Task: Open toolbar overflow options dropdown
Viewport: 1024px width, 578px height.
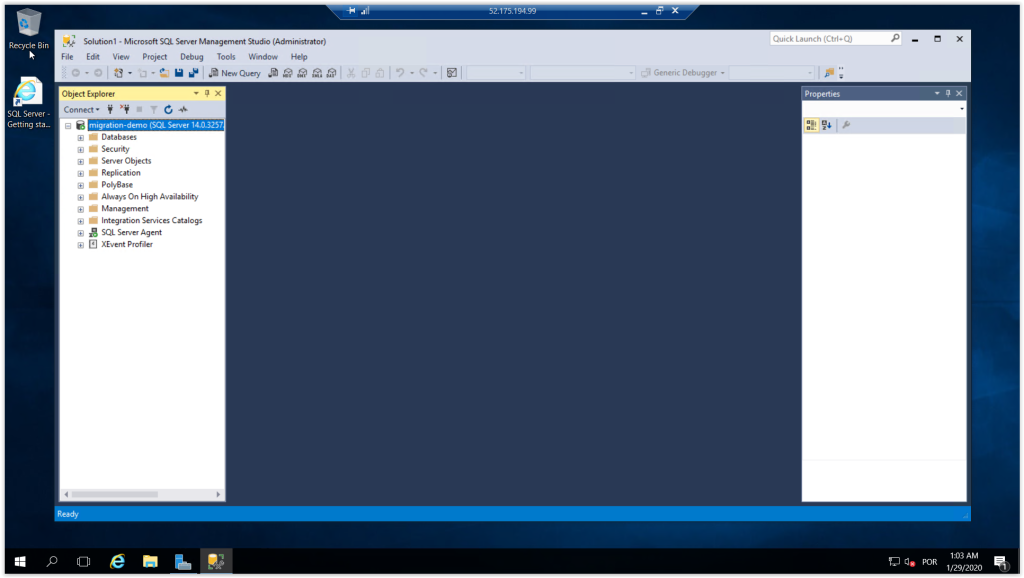Action: click(x=841, y=73)
